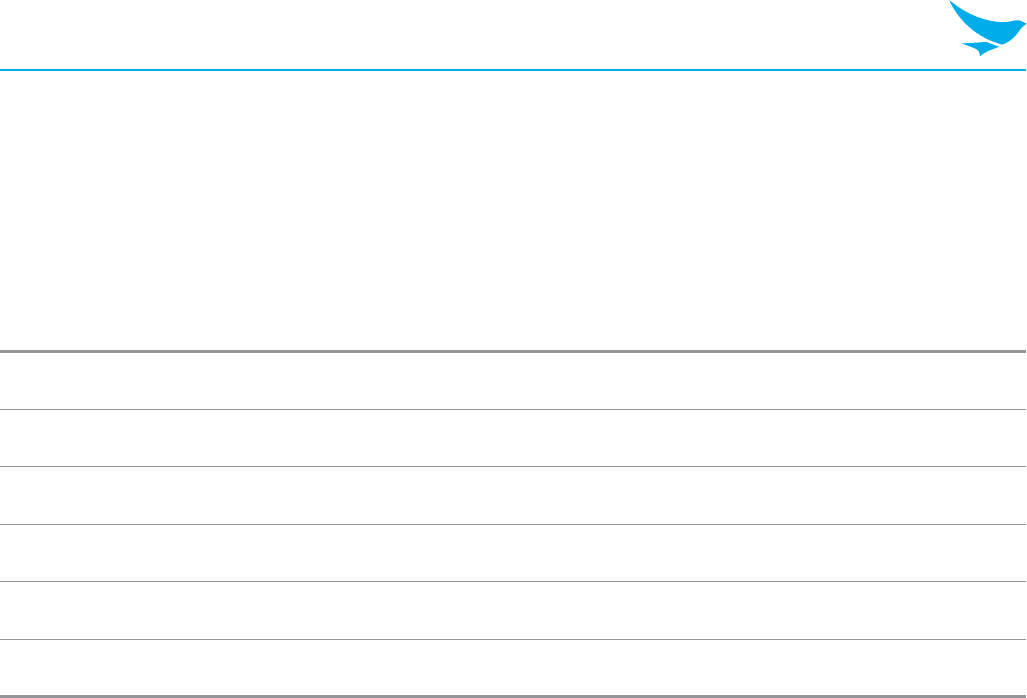
Task: Click the blue bird logo
Action: (987, 28)
